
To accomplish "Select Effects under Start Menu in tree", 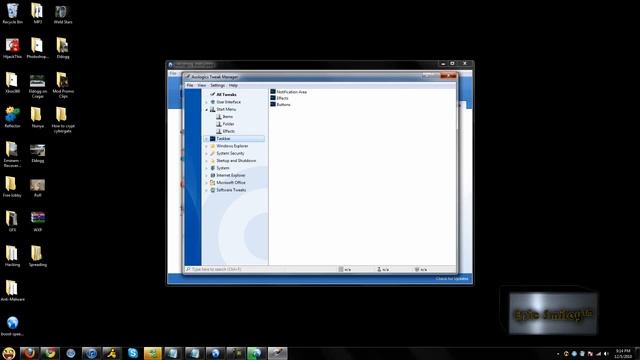I will [x=225, y=131].
